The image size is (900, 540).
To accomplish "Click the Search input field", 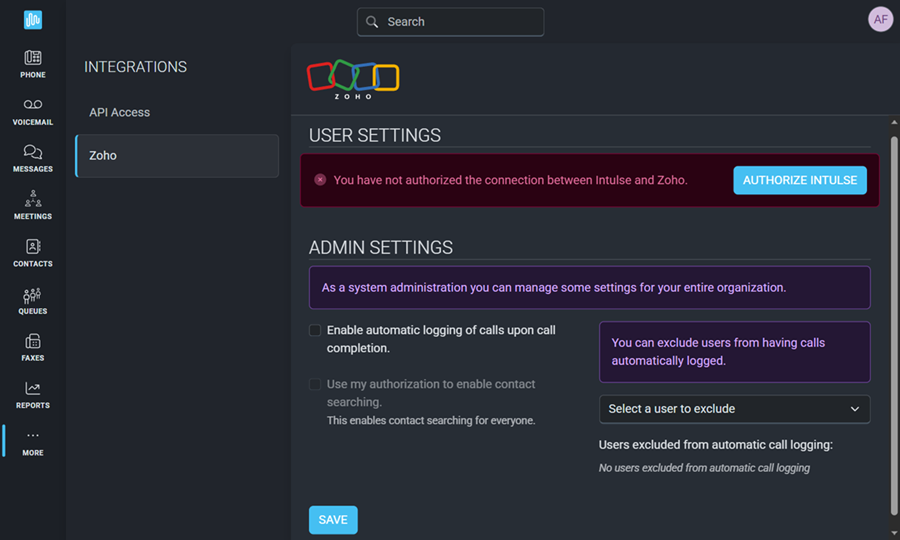I will tap(450, 22).
